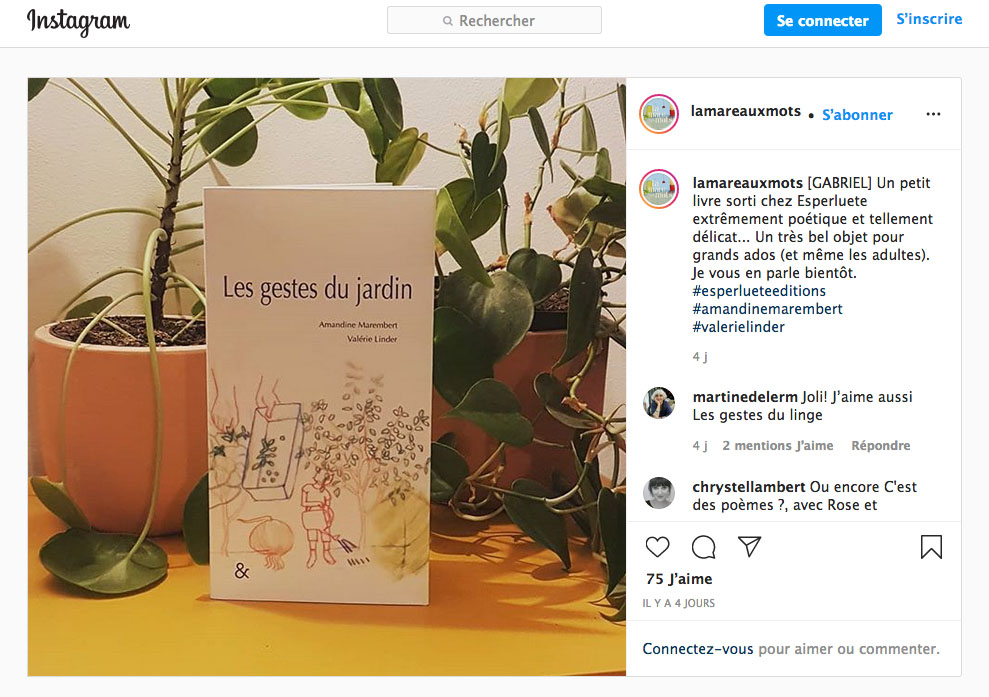This screenshot has height=697, width=989.
Task: Subscribe with the S'abonner link
Action: [857, 115]
